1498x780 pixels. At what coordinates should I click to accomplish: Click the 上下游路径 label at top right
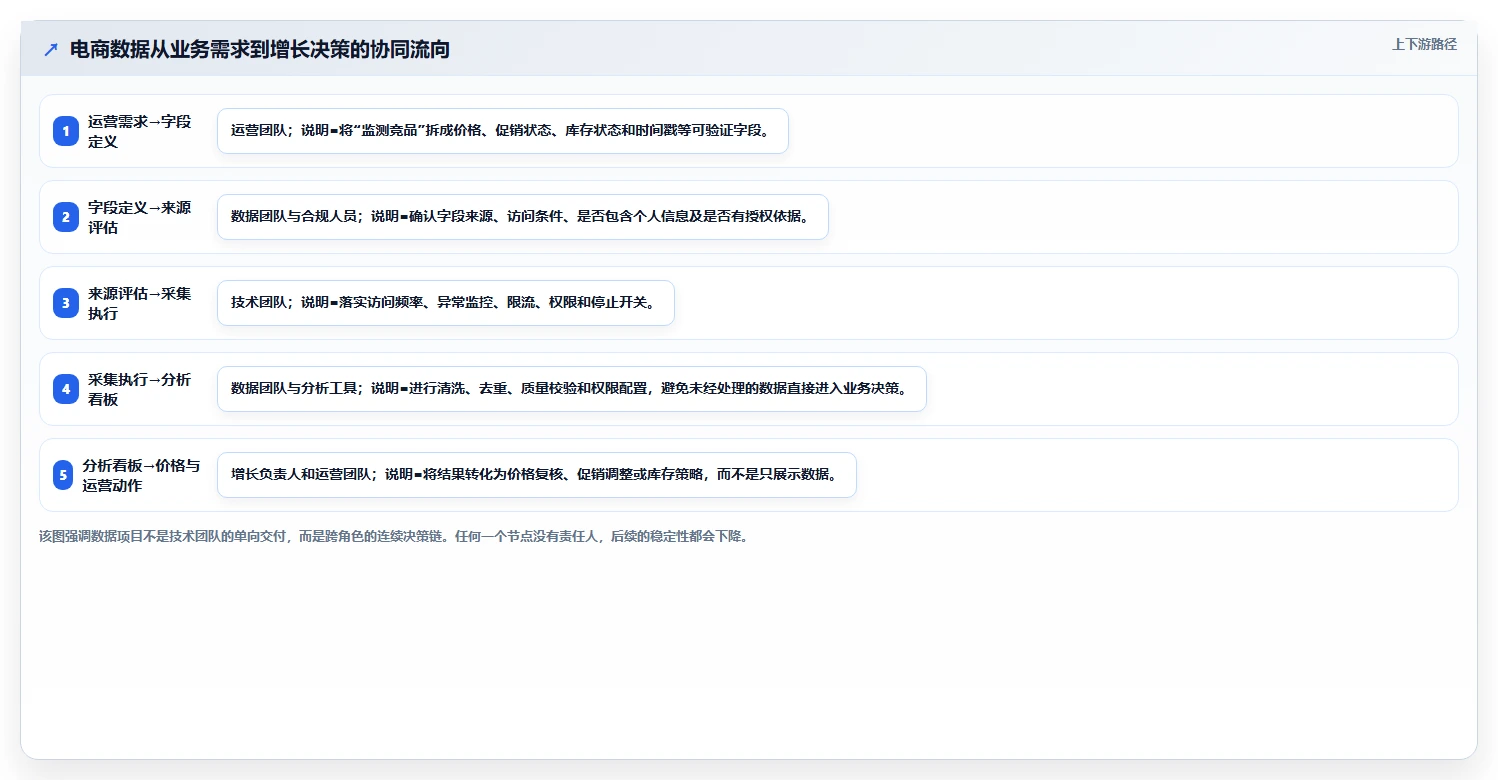(1424, 44)
